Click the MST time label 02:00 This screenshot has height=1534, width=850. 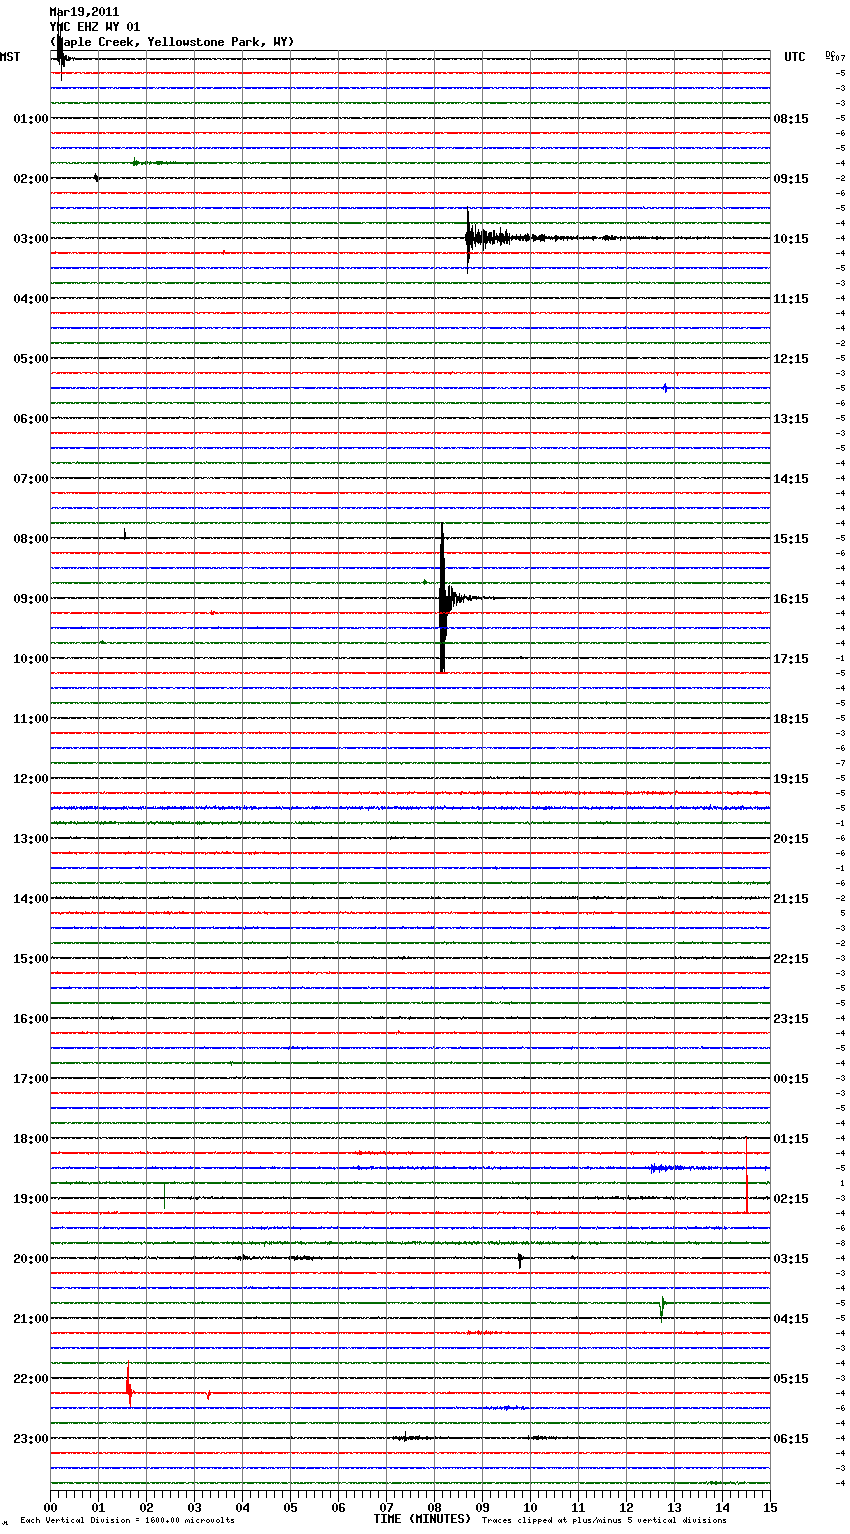(31, 179)
